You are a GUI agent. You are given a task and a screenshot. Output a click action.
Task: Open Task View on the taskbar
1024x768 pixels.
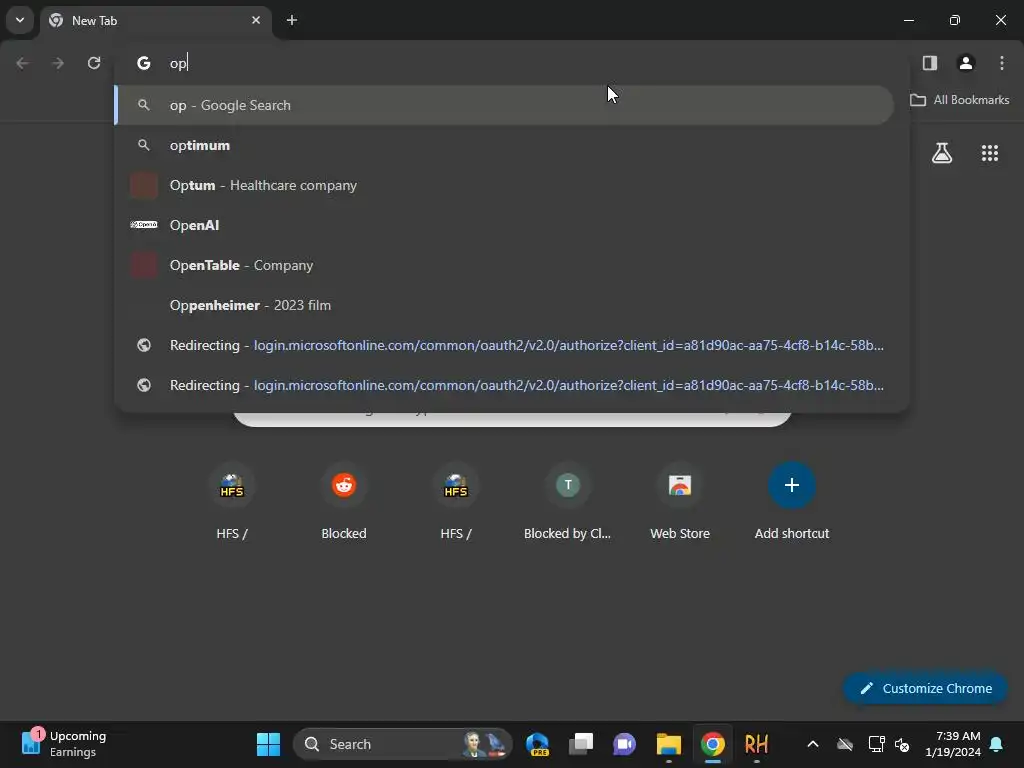[x=581, y=744]
